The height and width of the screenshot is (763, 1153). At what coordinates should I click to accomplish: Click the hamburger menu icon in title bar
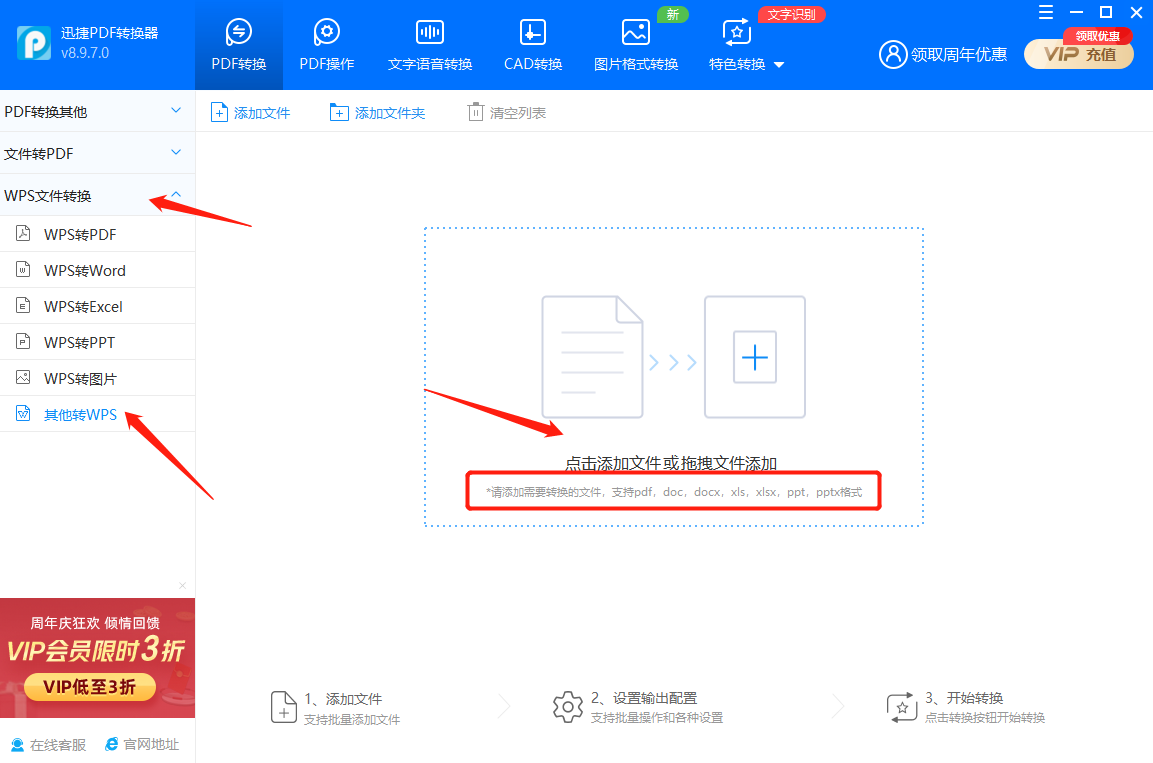coord(1045,13)
